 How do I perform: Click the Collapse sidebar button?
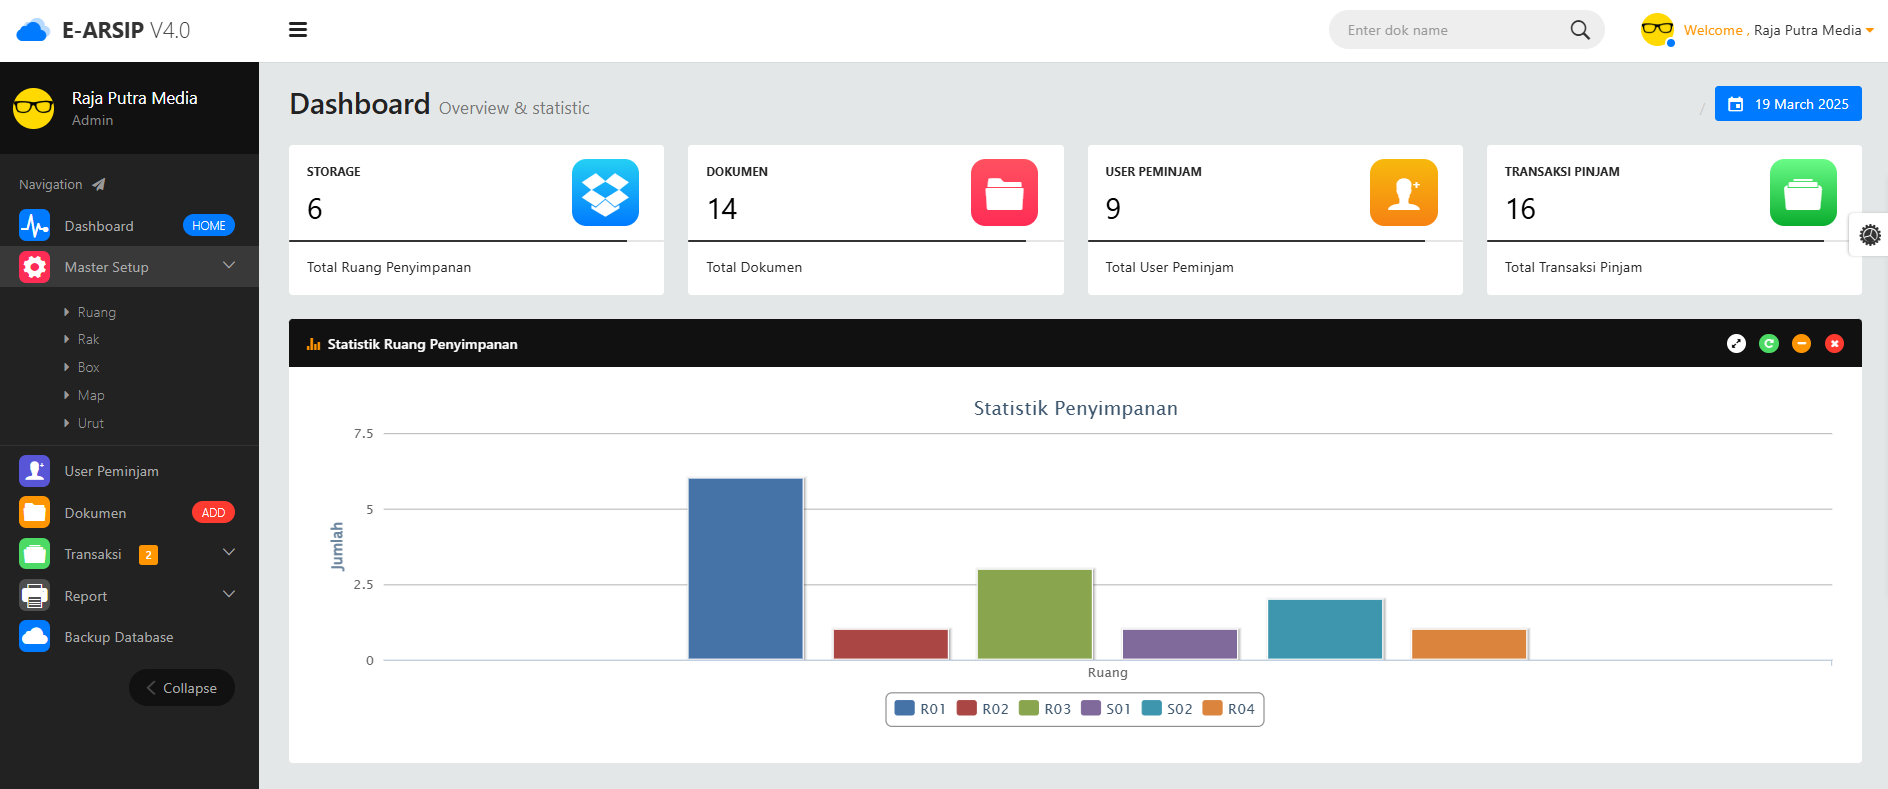(x=182, y=688)
